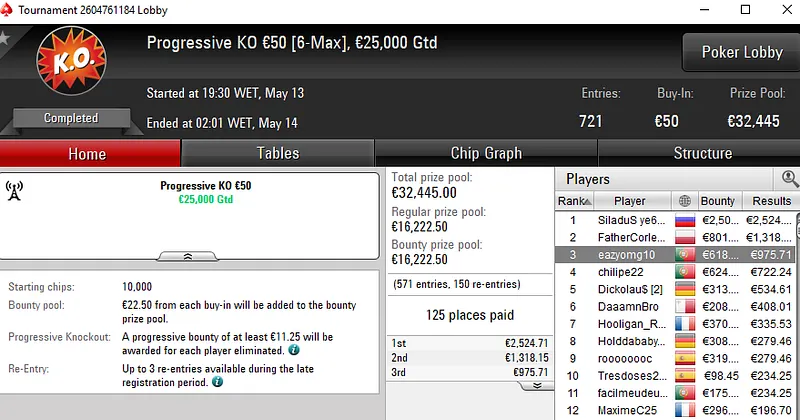Sort players by Results column
The width and height of the screenshot is (800, 420).
pos(771,201)
